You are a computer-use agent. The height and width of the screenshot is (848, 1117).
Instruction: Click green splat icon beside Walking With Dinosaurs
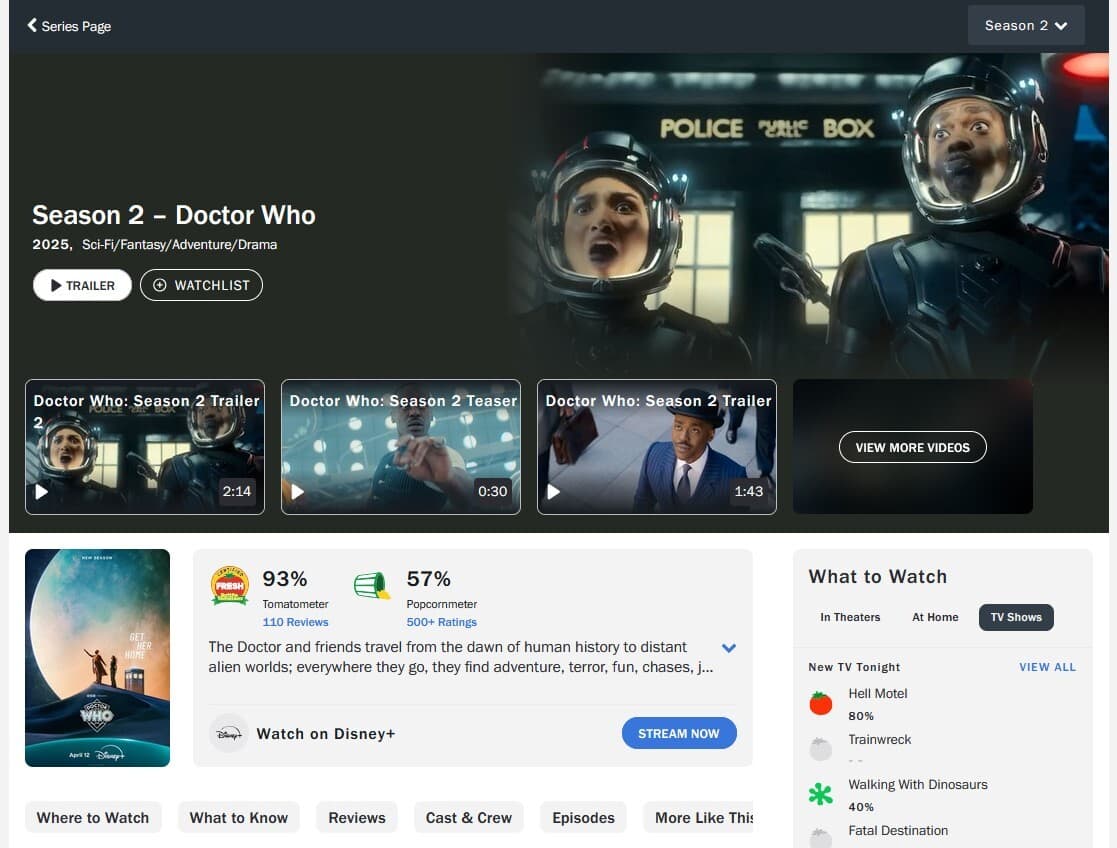pos(821,794)
